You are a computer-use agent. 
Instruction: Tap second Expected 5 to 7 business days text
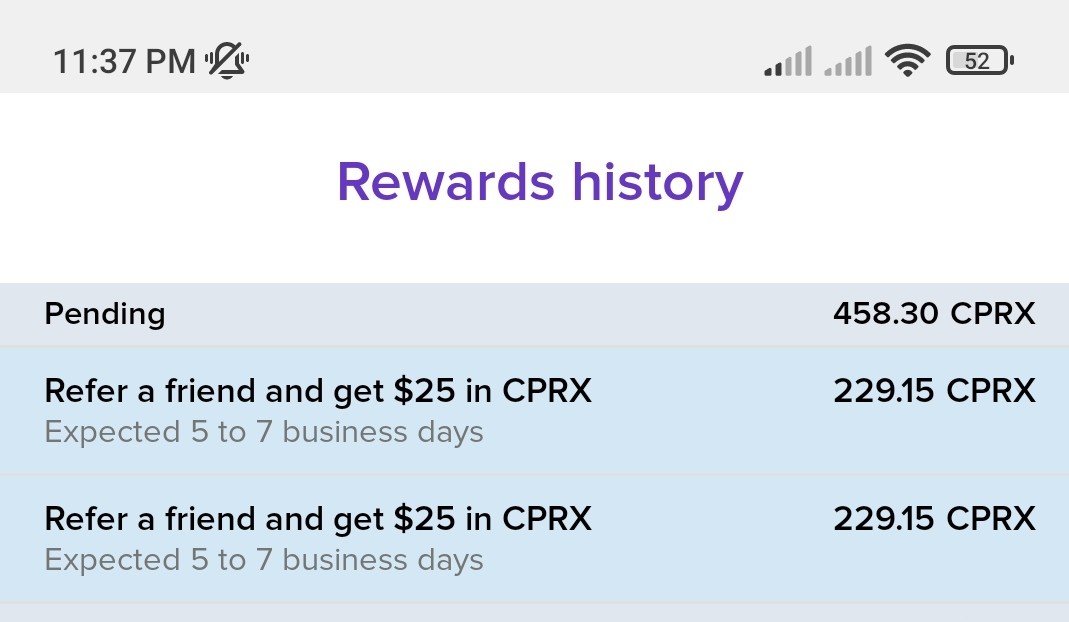[x=264, y=561]
